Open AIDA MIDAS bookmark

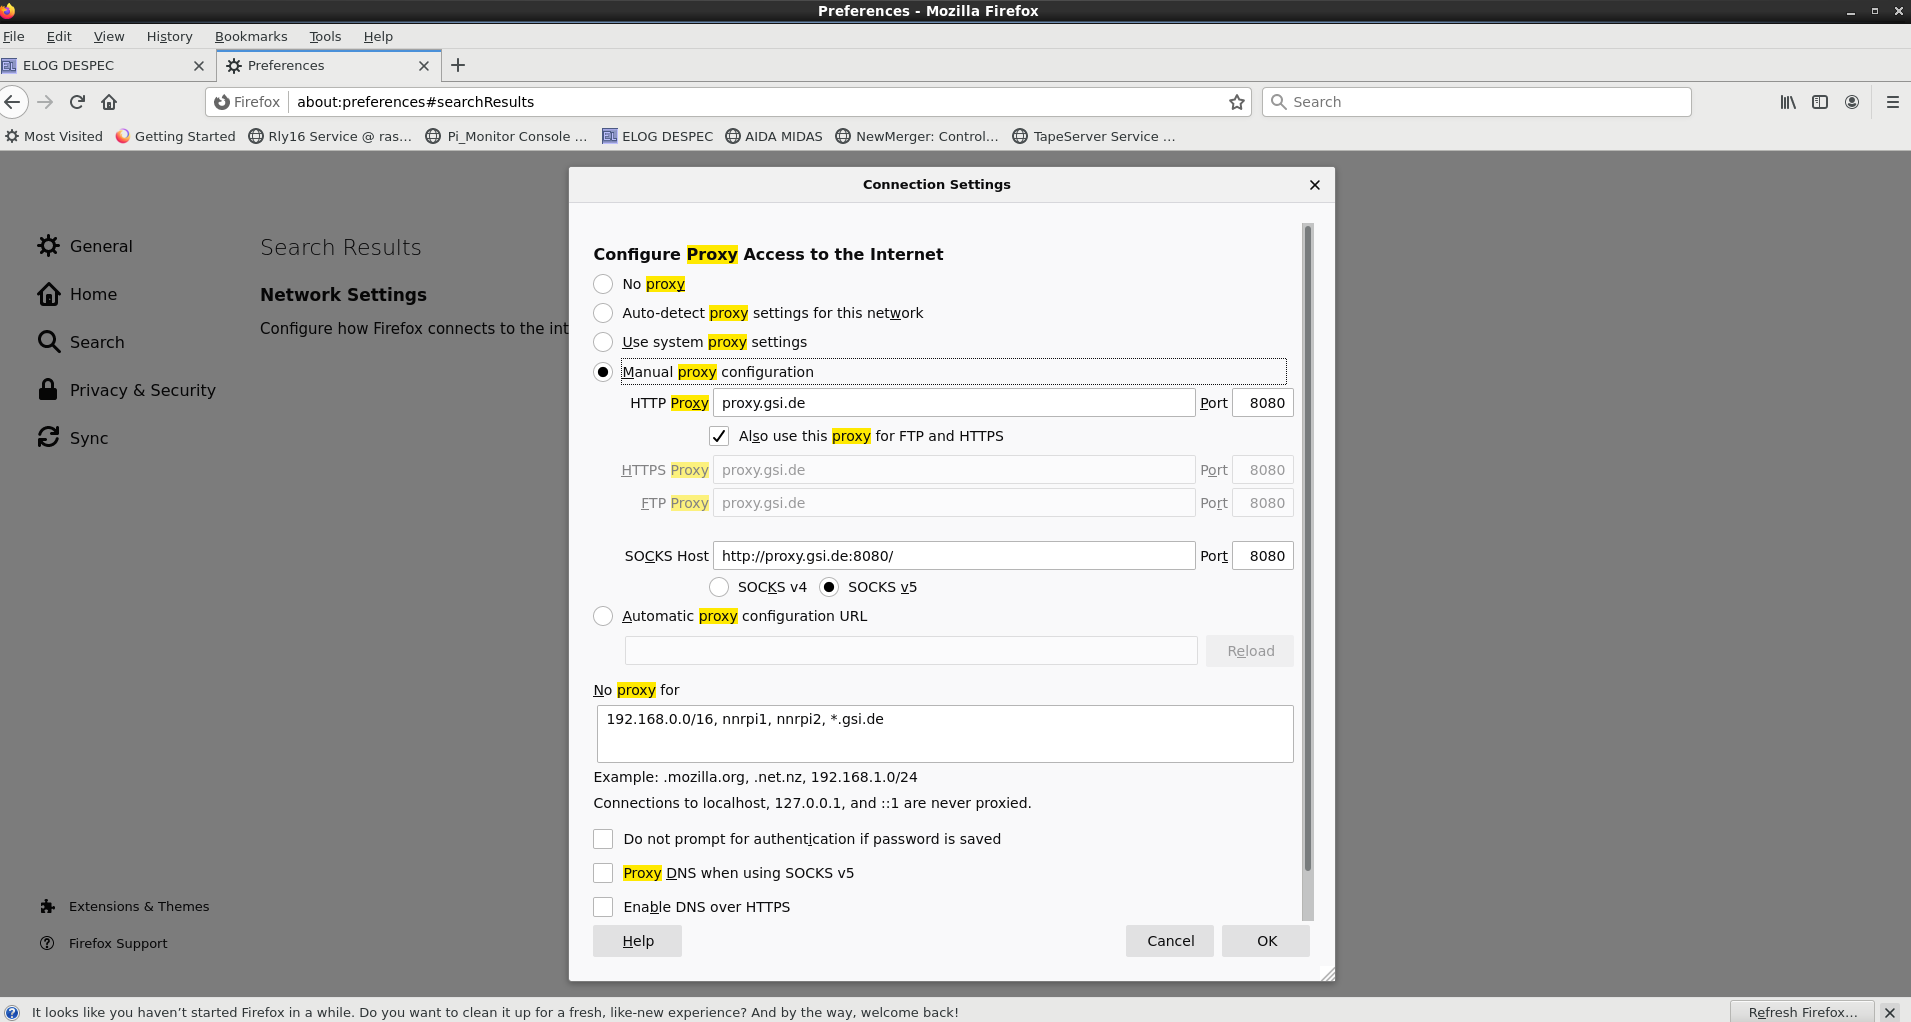[x=774, y=137]
